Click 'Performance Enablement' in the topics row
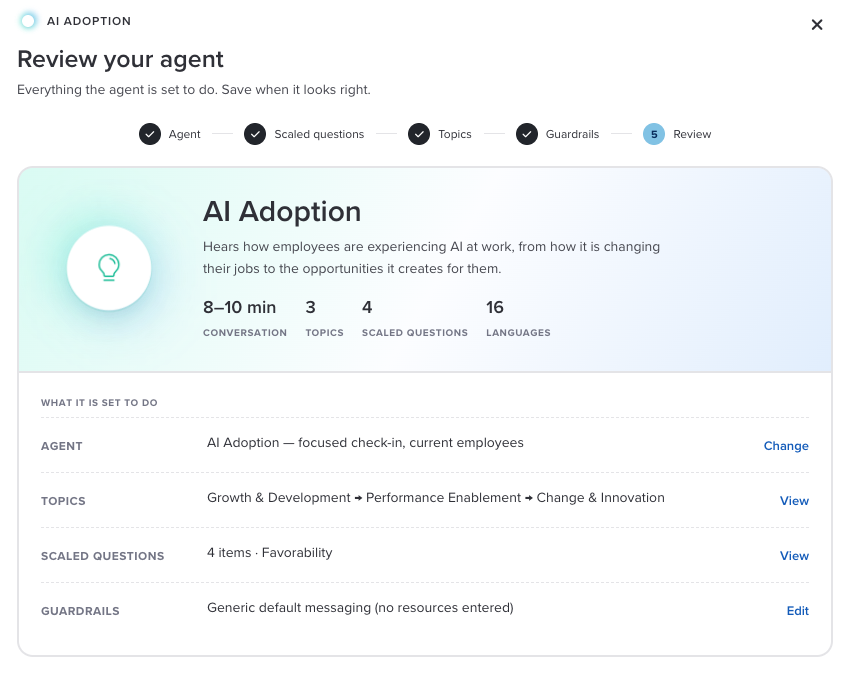The image size is (844, 681). pyautogui.click(x=444, y=497)
